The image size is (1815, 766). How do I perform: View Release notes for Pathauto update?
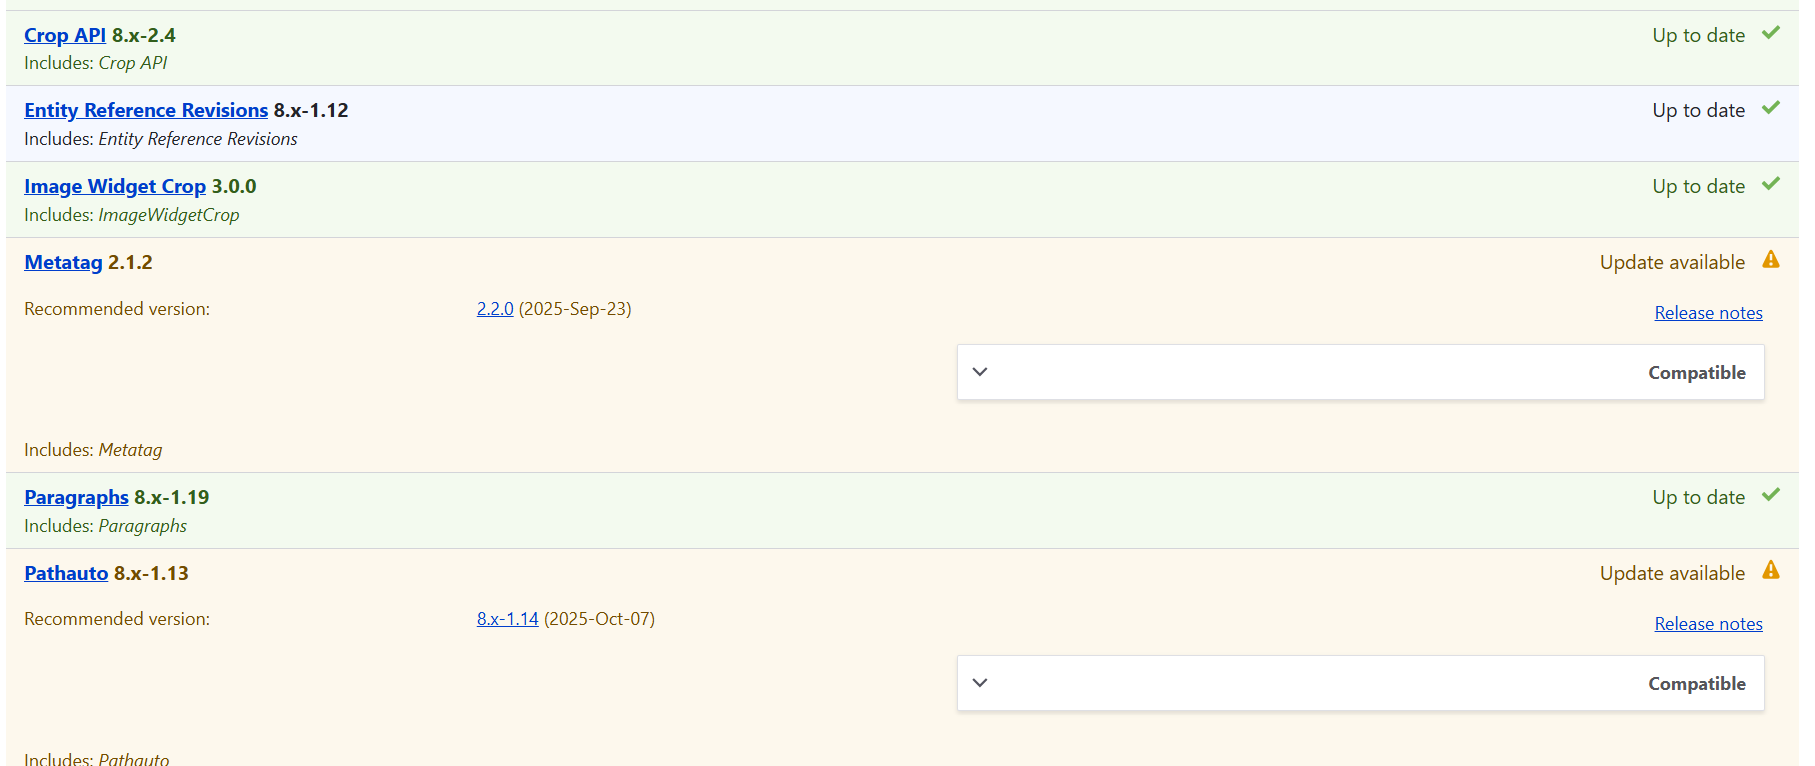(1708, 623)
